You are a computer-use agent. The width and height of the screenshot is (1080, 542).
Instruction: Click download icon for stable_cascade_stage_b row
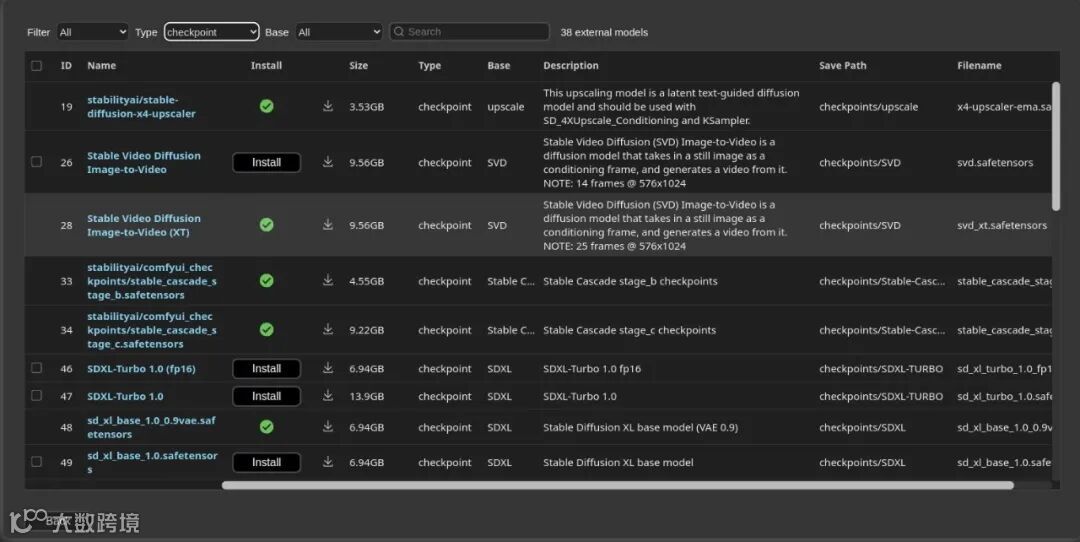tap(328, 280)
